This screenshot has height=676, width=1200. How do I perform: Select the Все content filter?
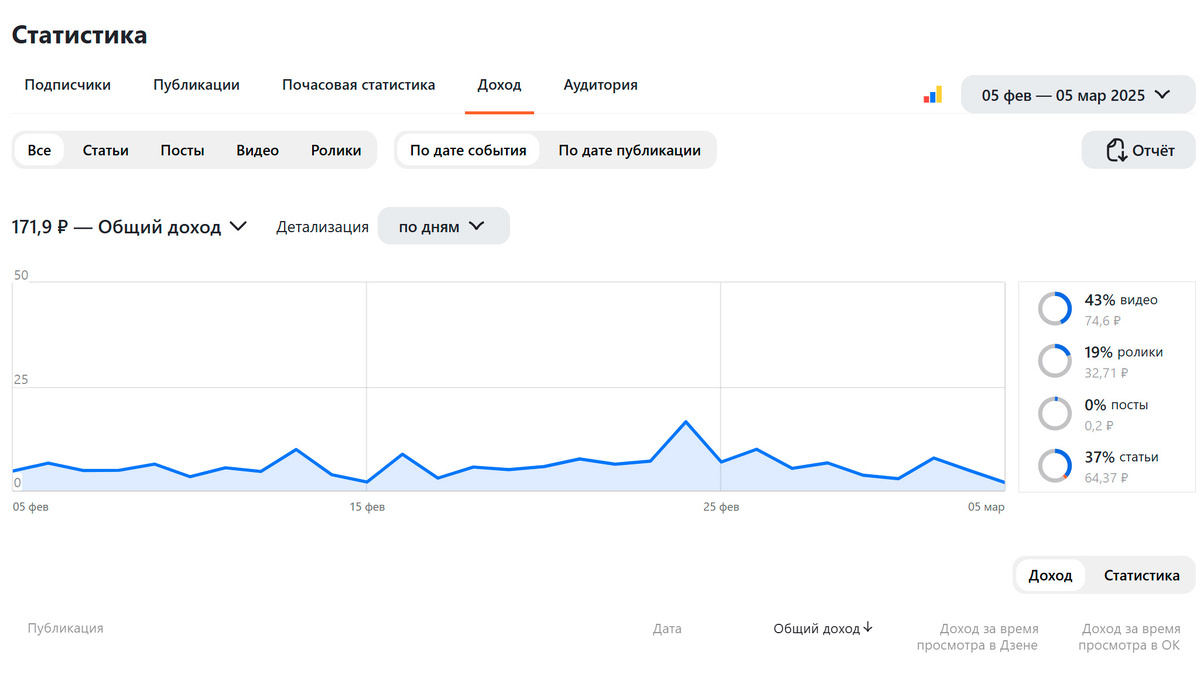pyautogui.click(x=39, y=150)
